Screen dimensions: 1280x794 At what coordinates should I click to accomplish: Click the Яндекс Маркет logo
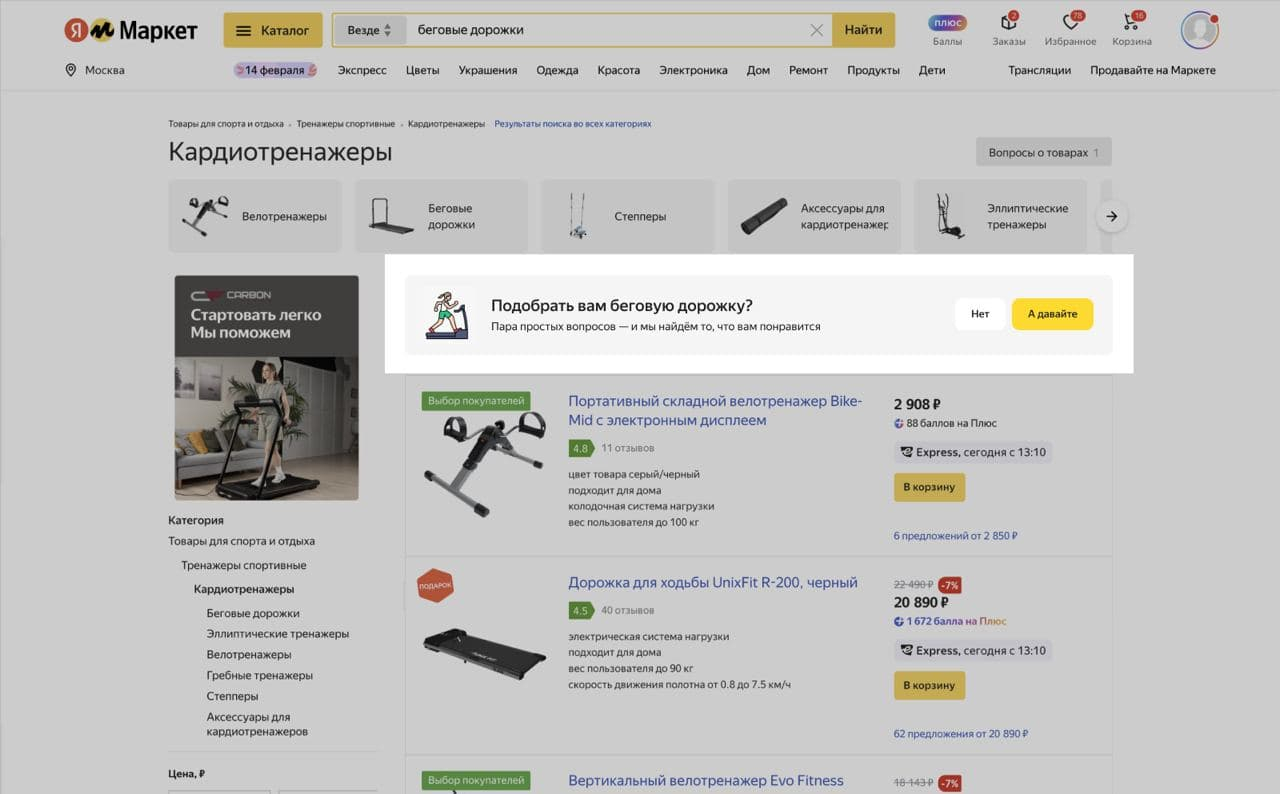[131, 30]
